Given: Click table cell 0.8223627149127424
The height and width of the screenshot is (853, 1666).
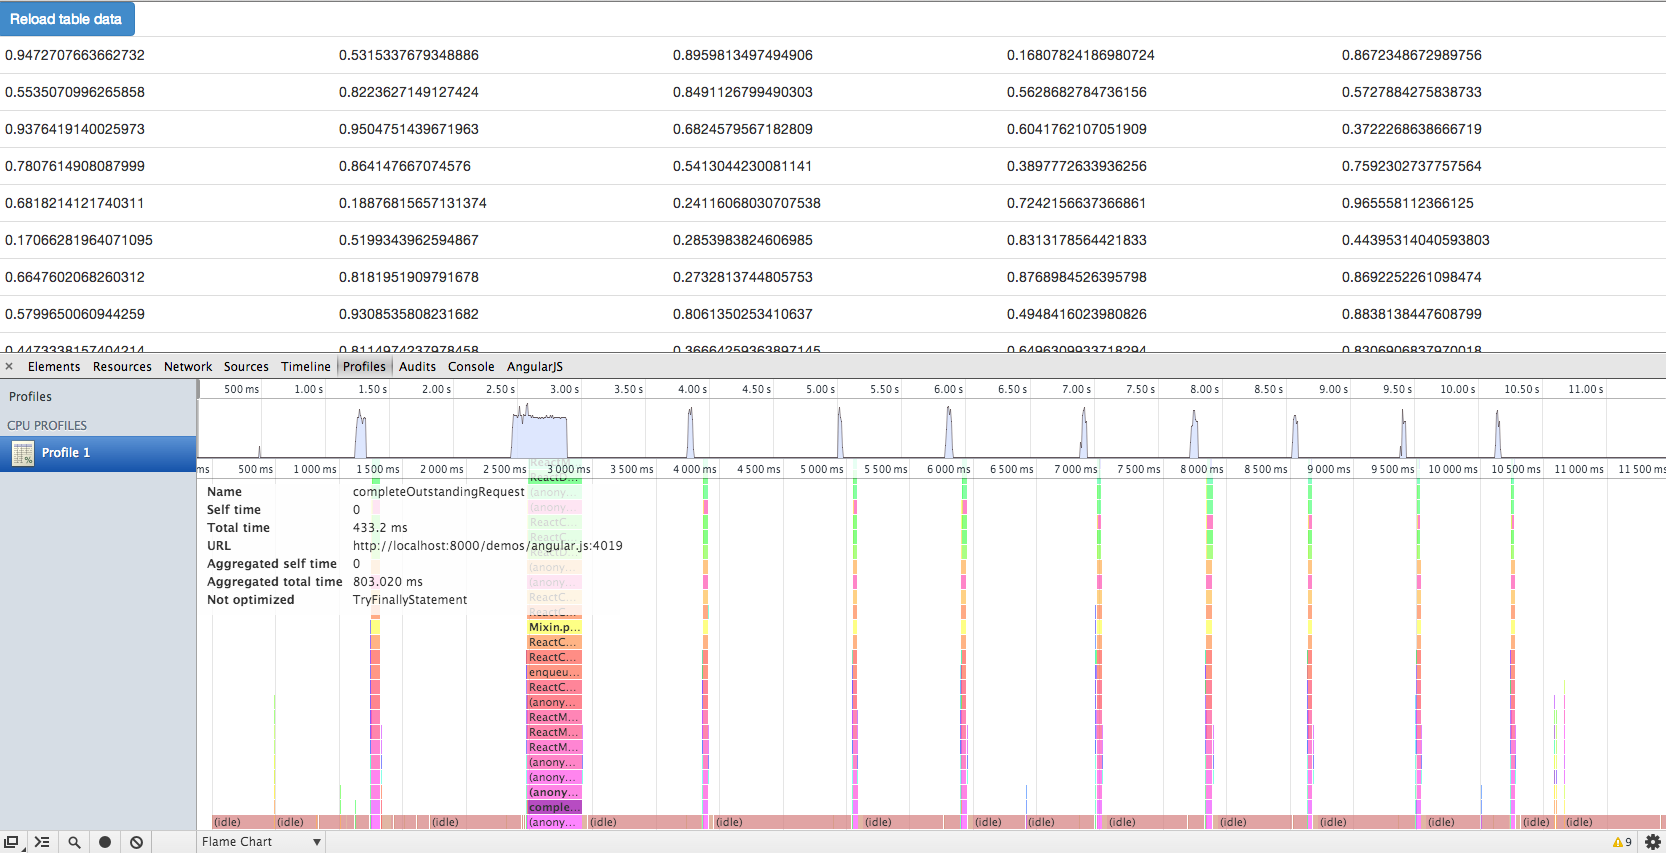Looking at the screenshot, I should click(409, 92).
